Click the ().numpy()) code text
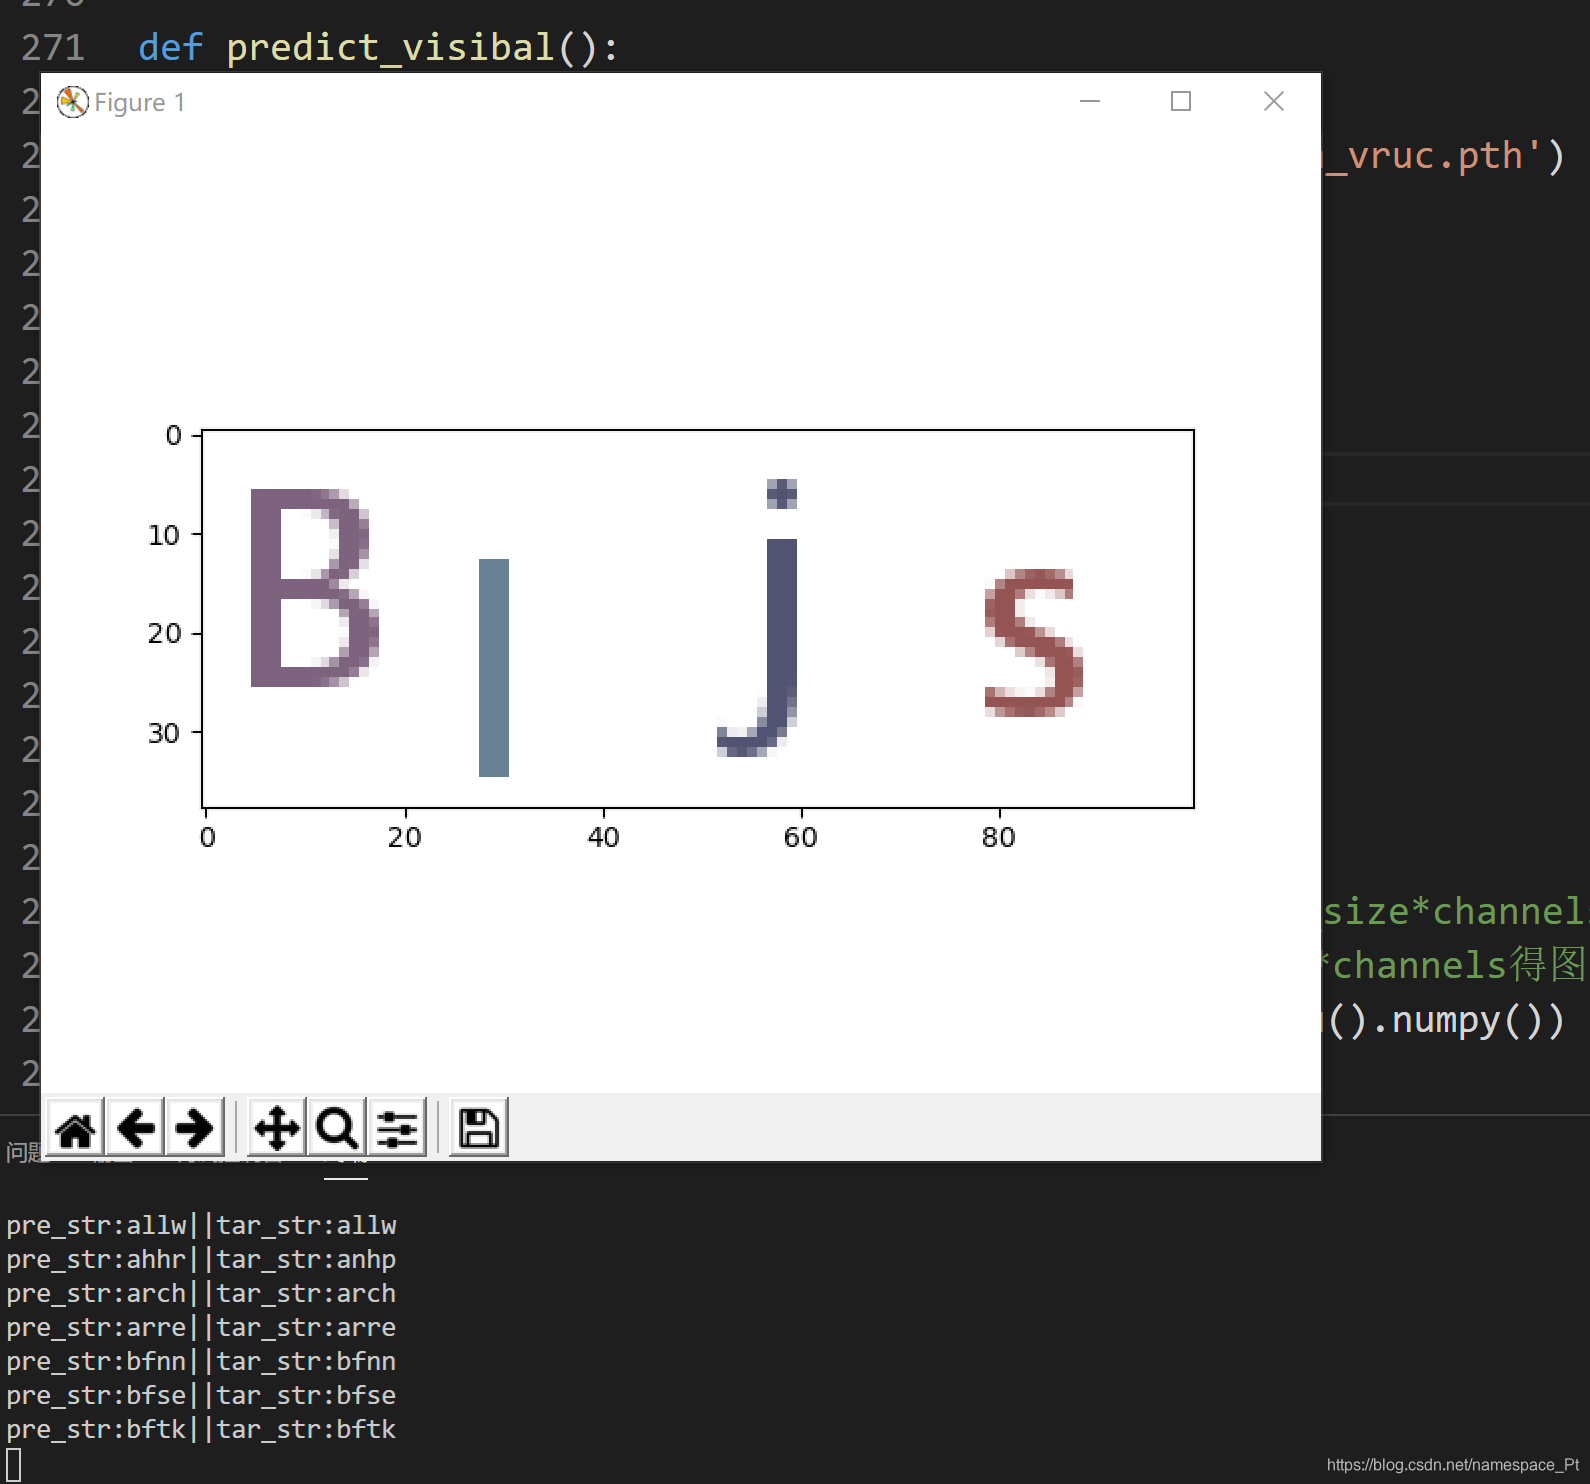The width and height of the screenshot is (1590, 1484). click(x=1446, y=1019)
